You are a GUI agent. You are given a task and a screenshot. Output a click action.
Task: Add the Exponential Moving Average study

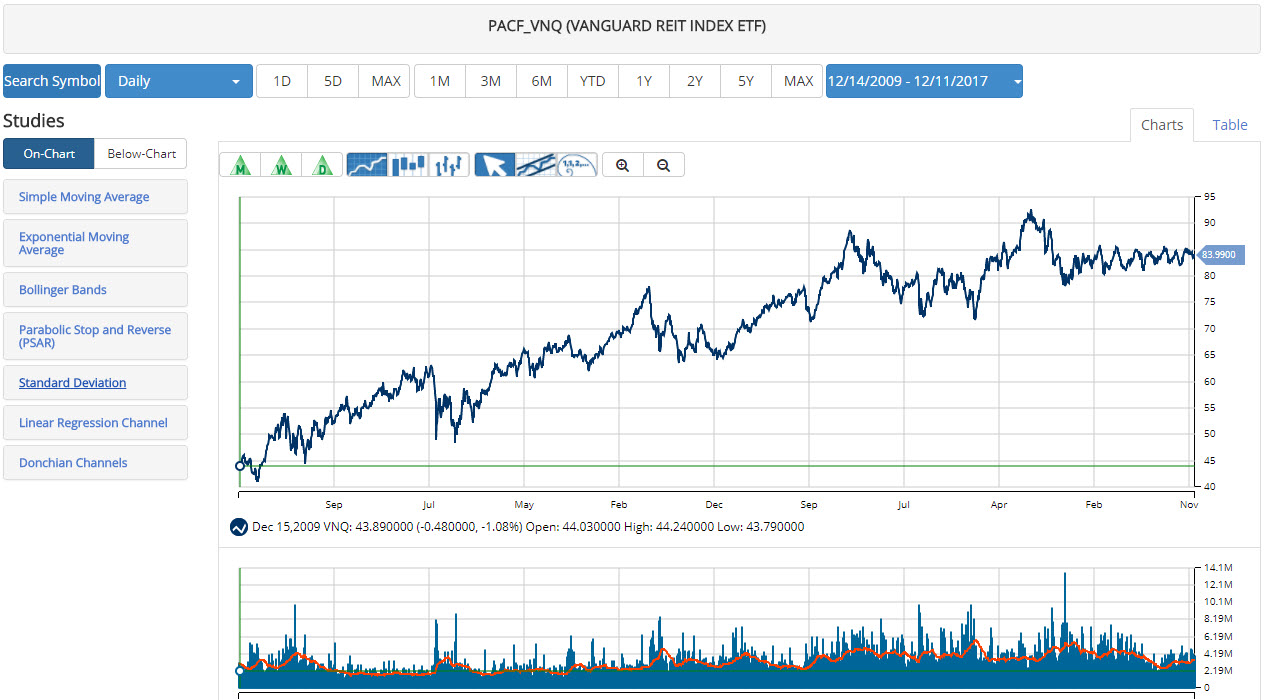click(x=95, y=243)
